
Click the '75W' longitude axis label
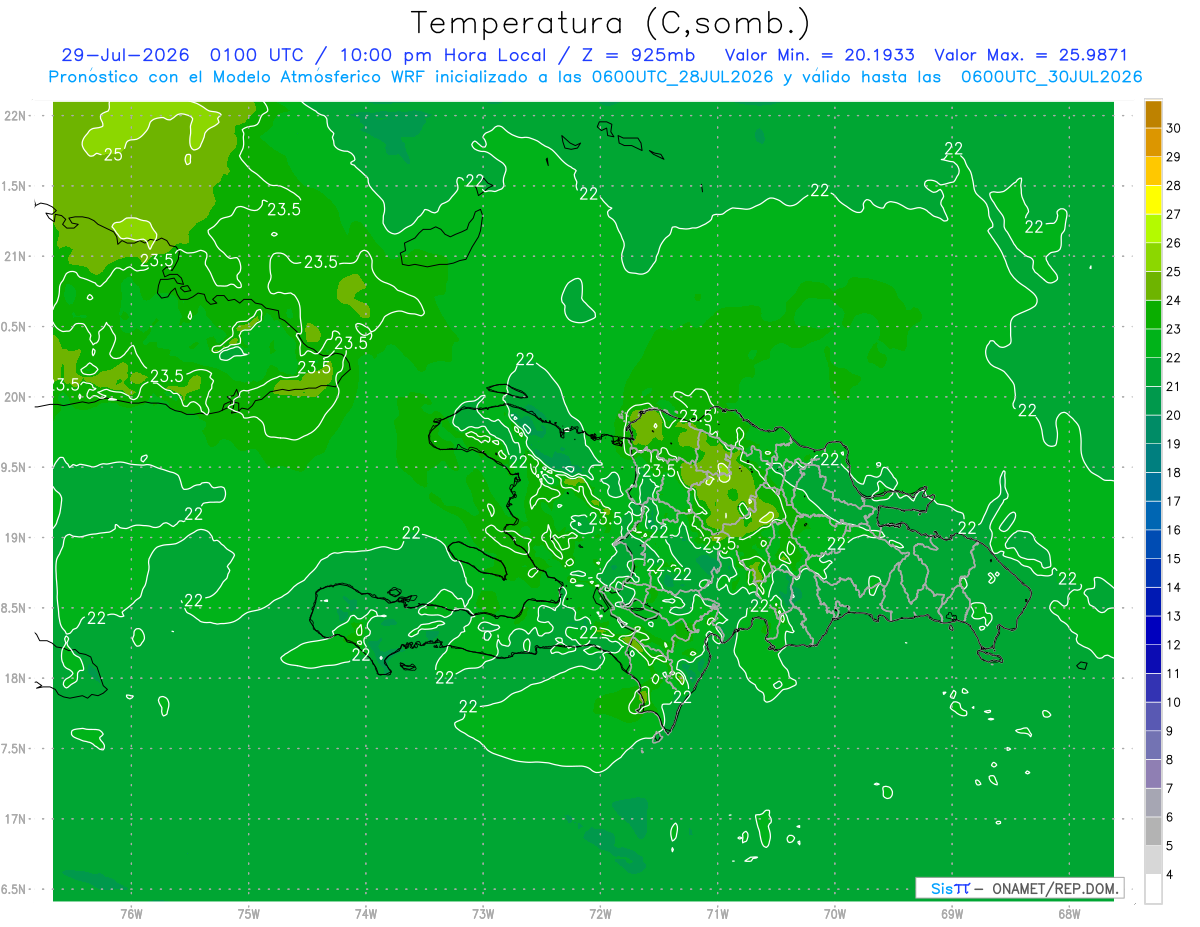[x=249, y=914]
